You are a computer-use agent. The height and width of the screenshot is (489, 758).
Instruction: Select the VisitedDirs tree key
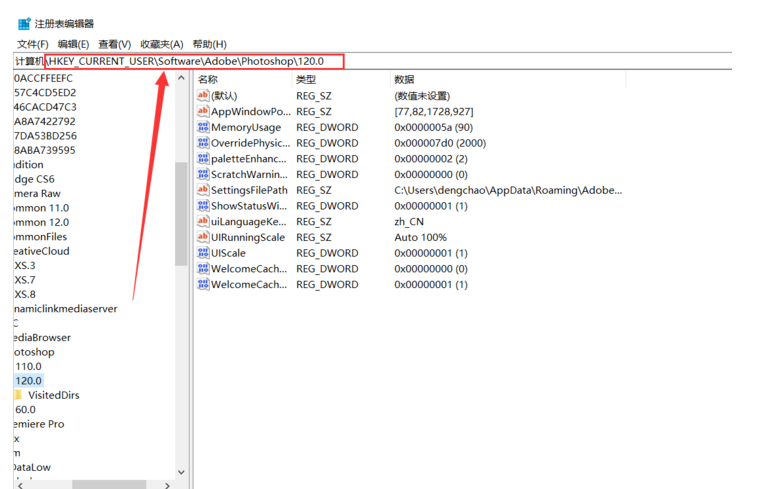click(54, 395)
